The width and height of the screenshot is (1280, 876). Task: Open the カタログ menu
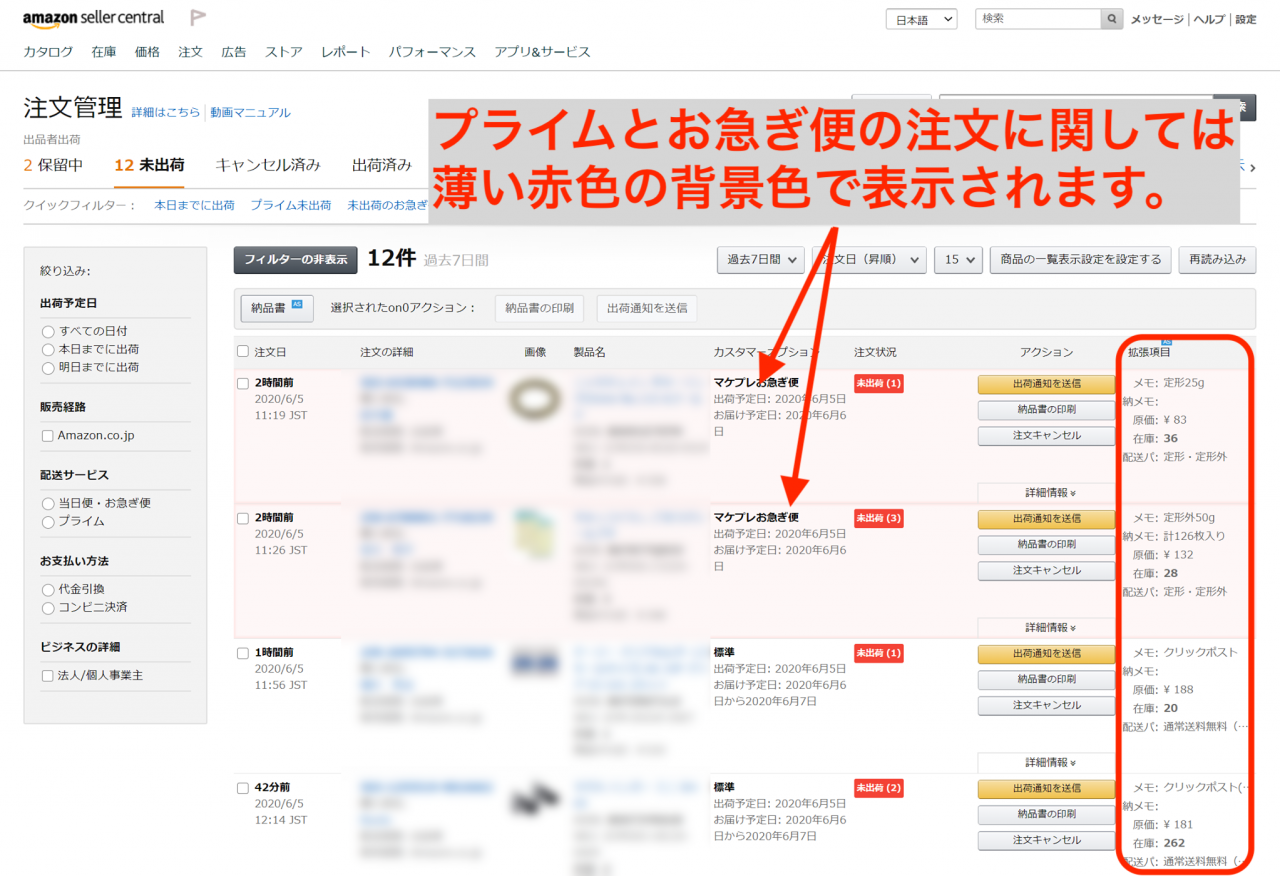click(48, 52)
